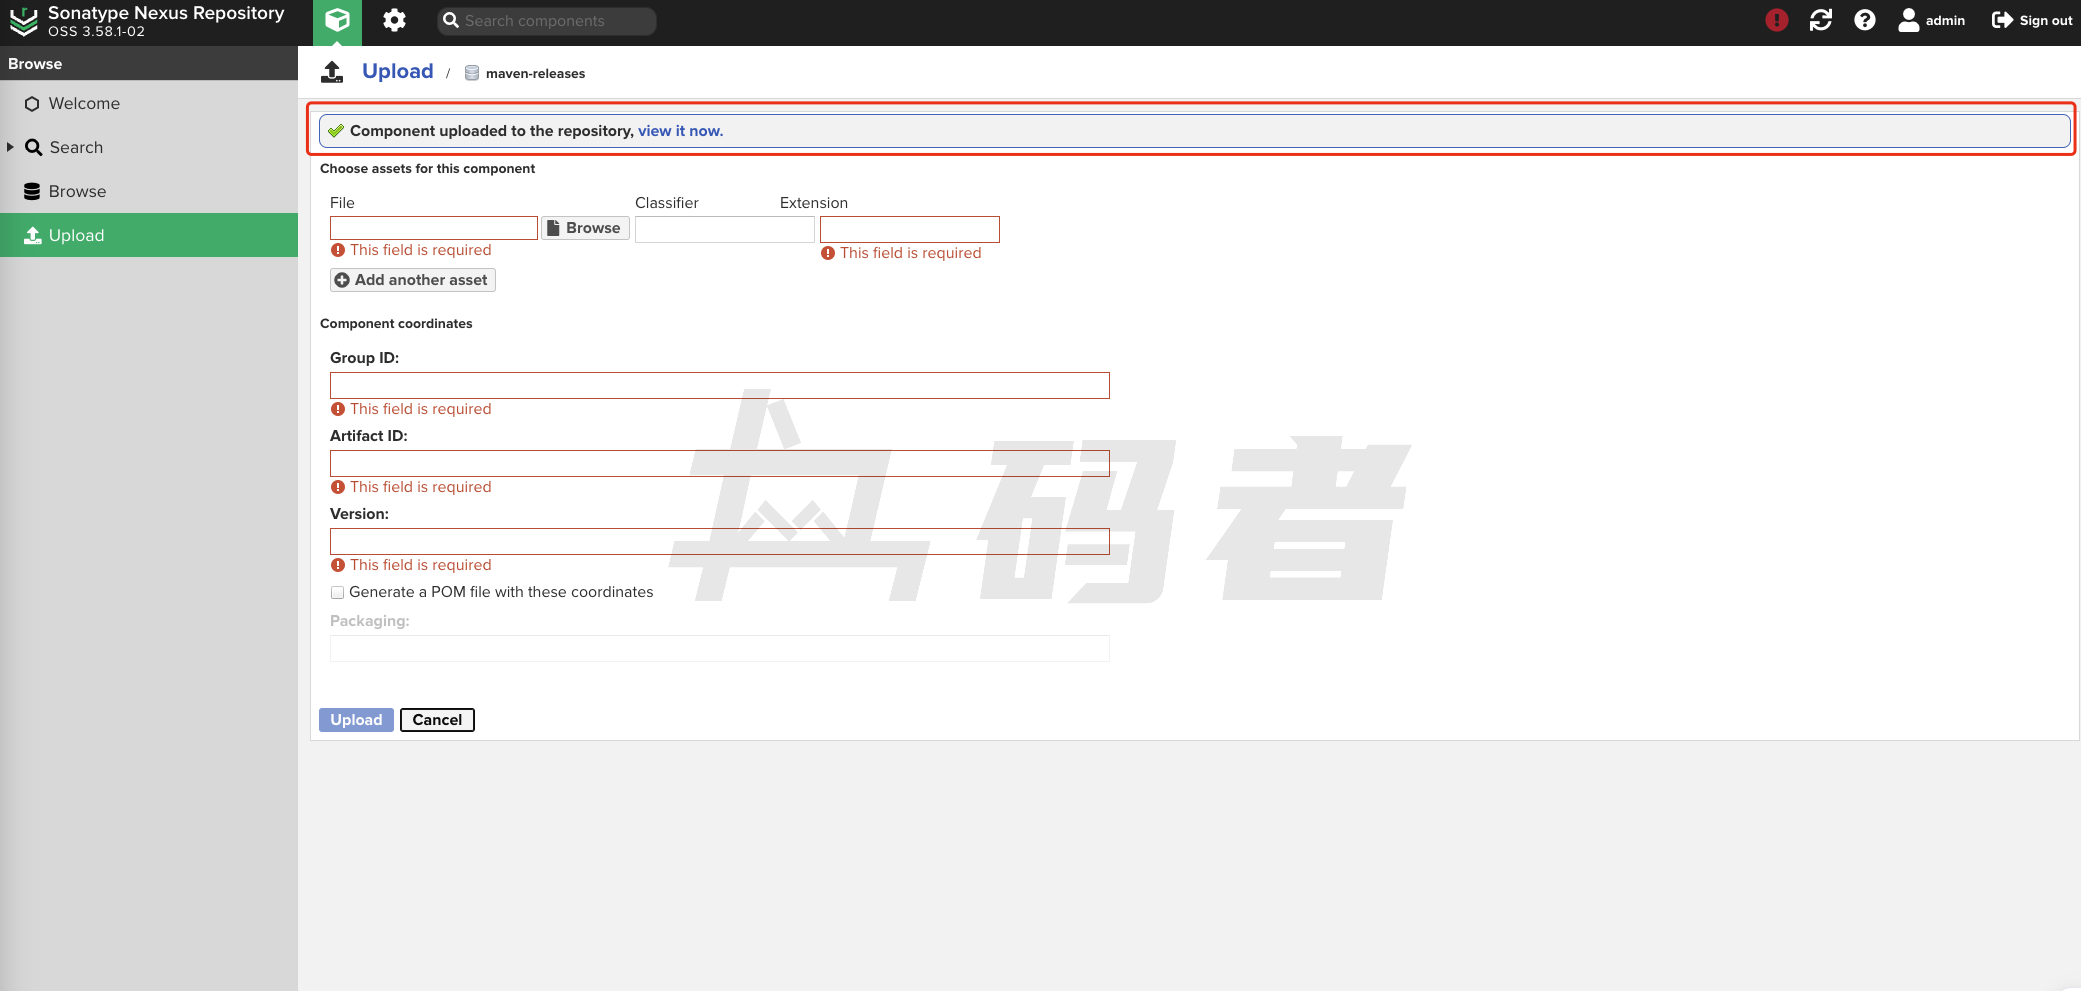Enable Generate a POM file checkbox
The width and height of the screenshot is (2081, 991).
[x=338, y=593]
